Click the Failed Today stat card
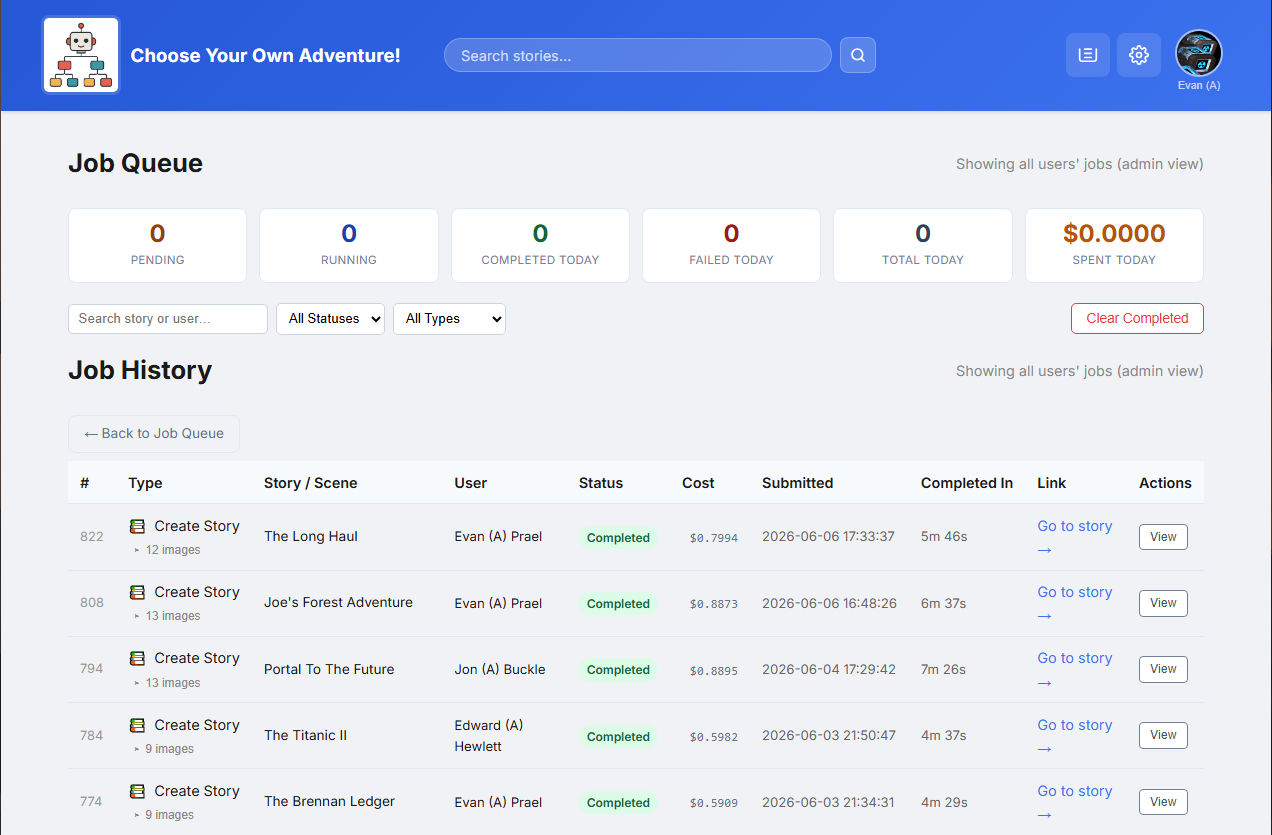The width and height of the screenshot is (1272, 835). (x=731, y=245)
